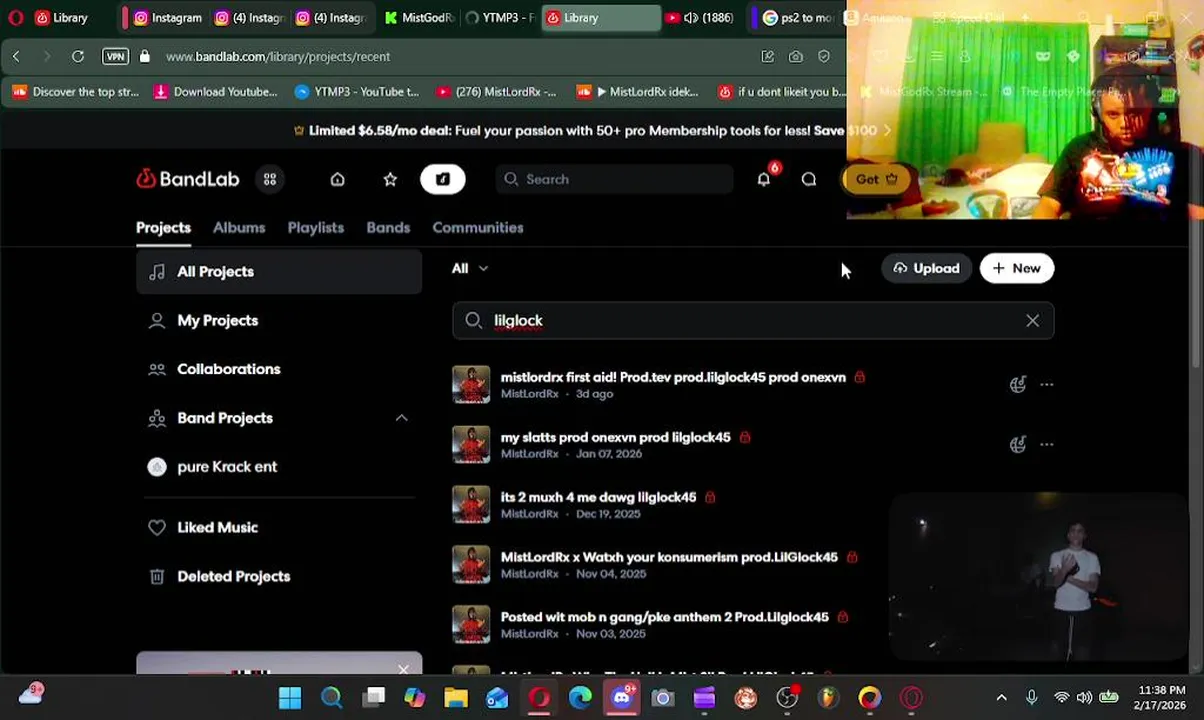Screen dimensions: 1204x720
Task: Open the volume icon in system tray
Action: tap(1084, 697)
